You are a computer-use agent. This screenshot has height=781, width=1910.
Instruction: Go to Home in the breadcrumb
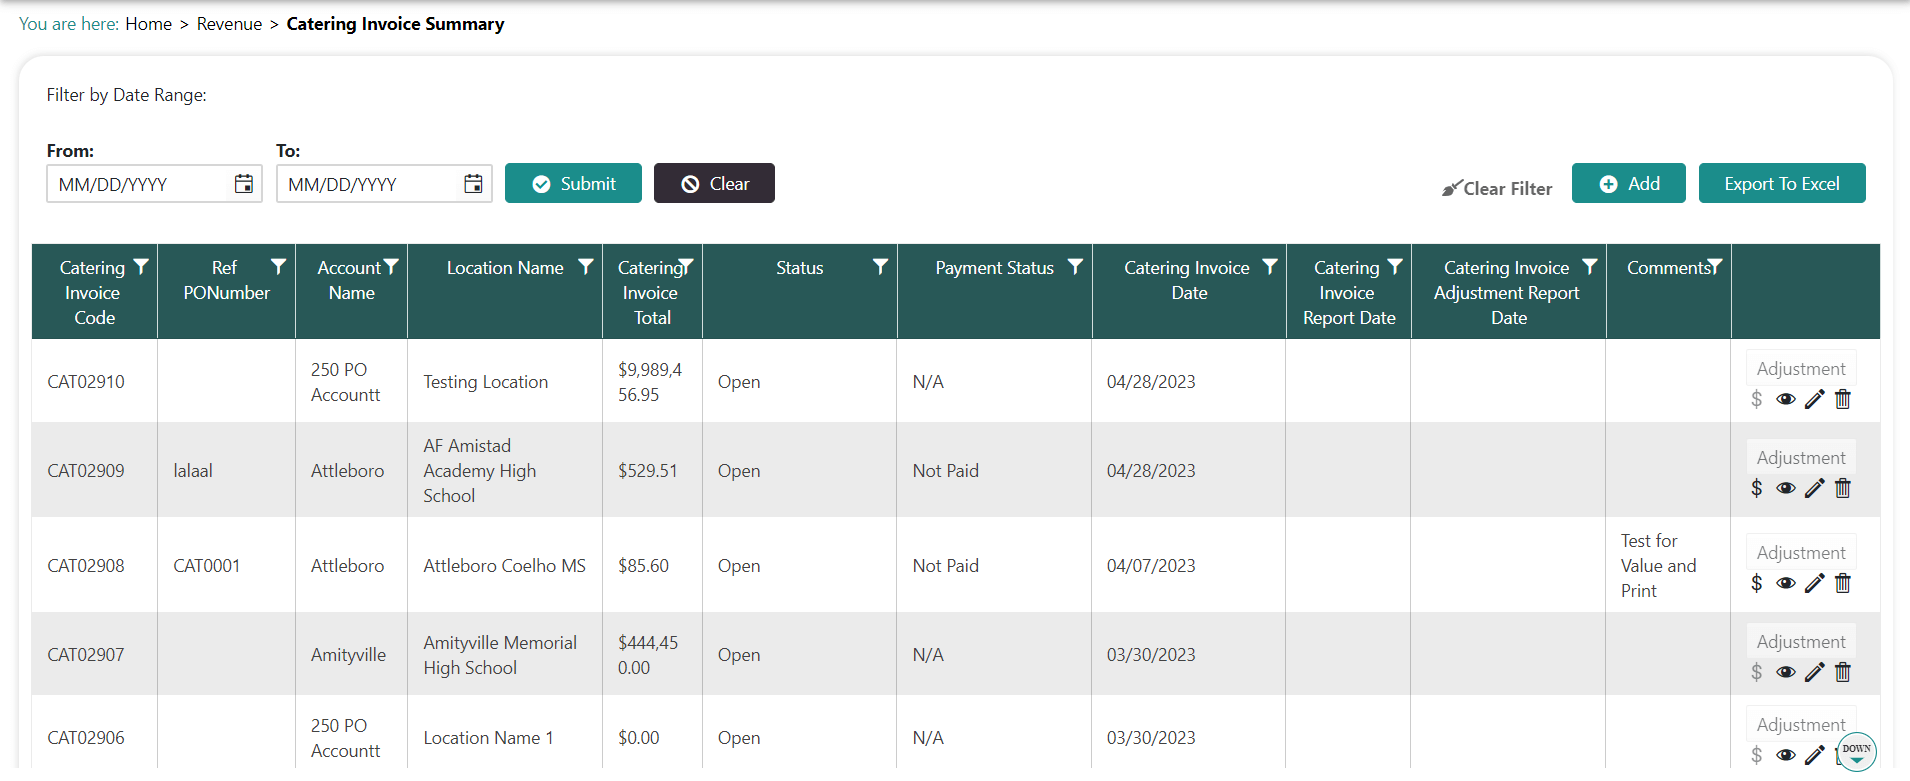click(x=148, y=24)
